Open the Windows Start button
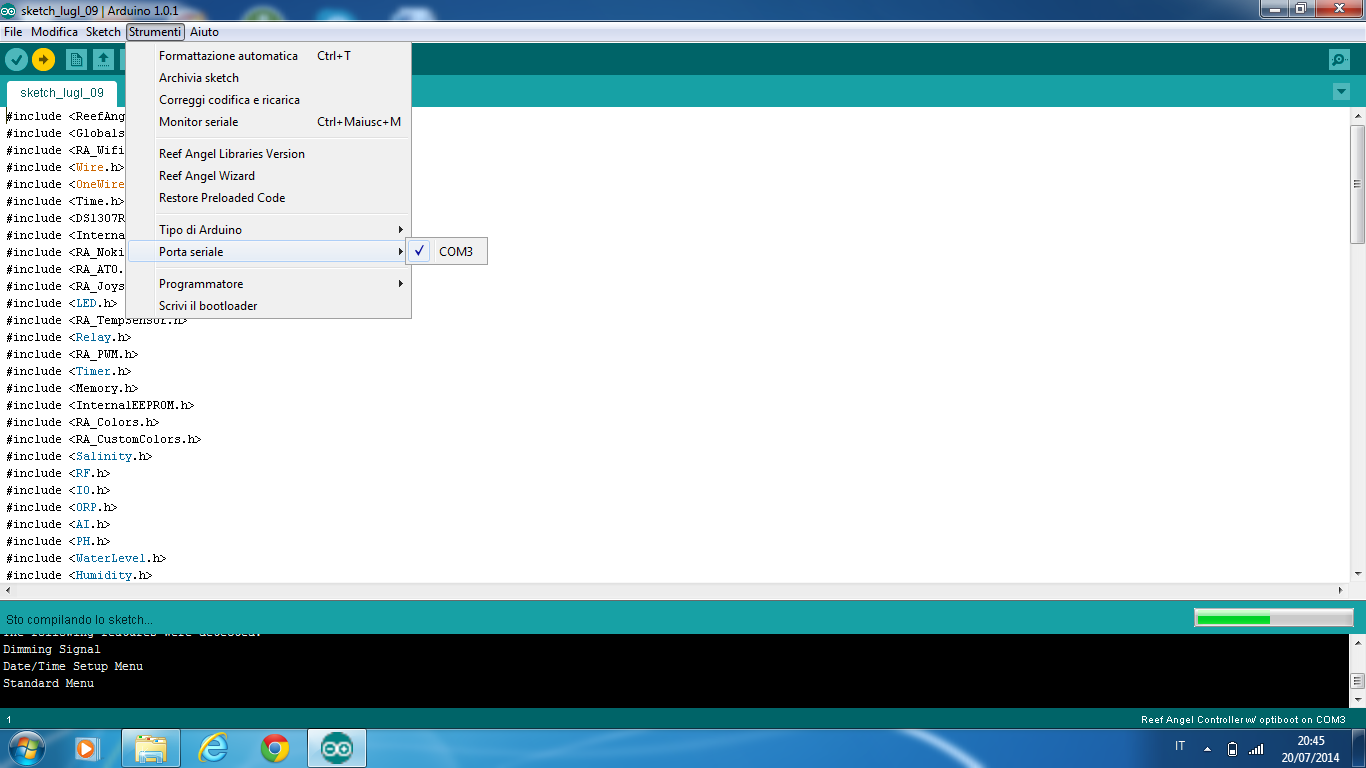 25,748
